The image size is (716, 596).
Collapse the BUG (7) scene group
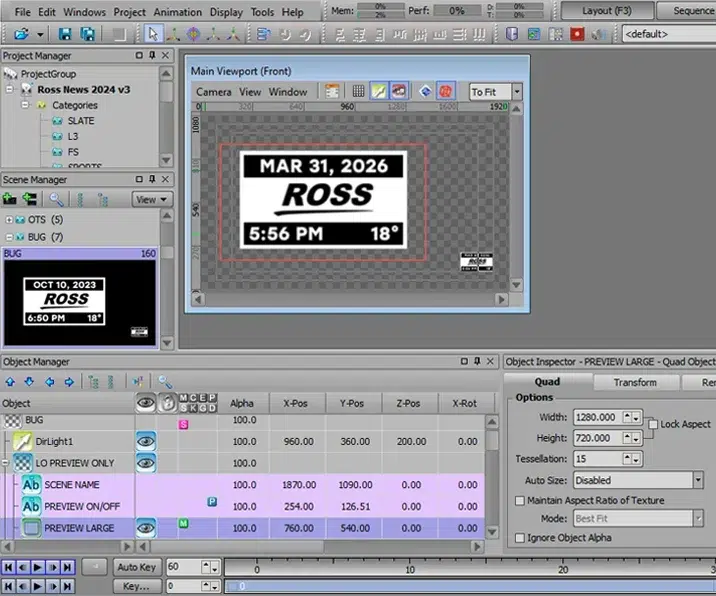coord(9,237)
